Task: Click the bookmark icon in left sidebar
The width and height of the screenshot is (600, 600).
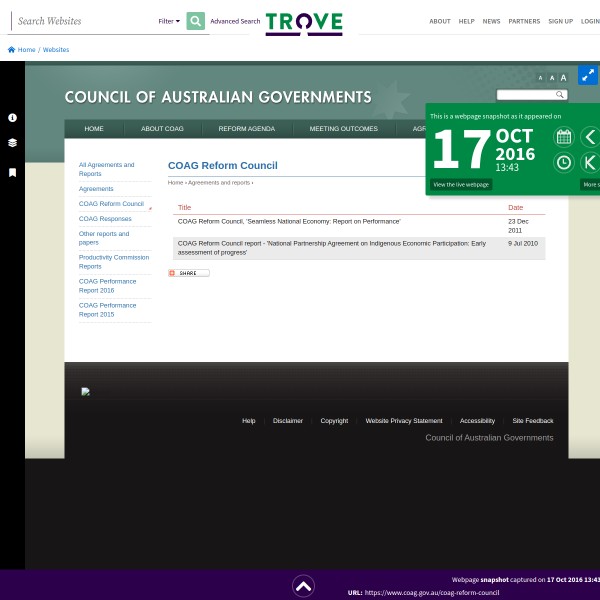Action: tap(12, 172)
